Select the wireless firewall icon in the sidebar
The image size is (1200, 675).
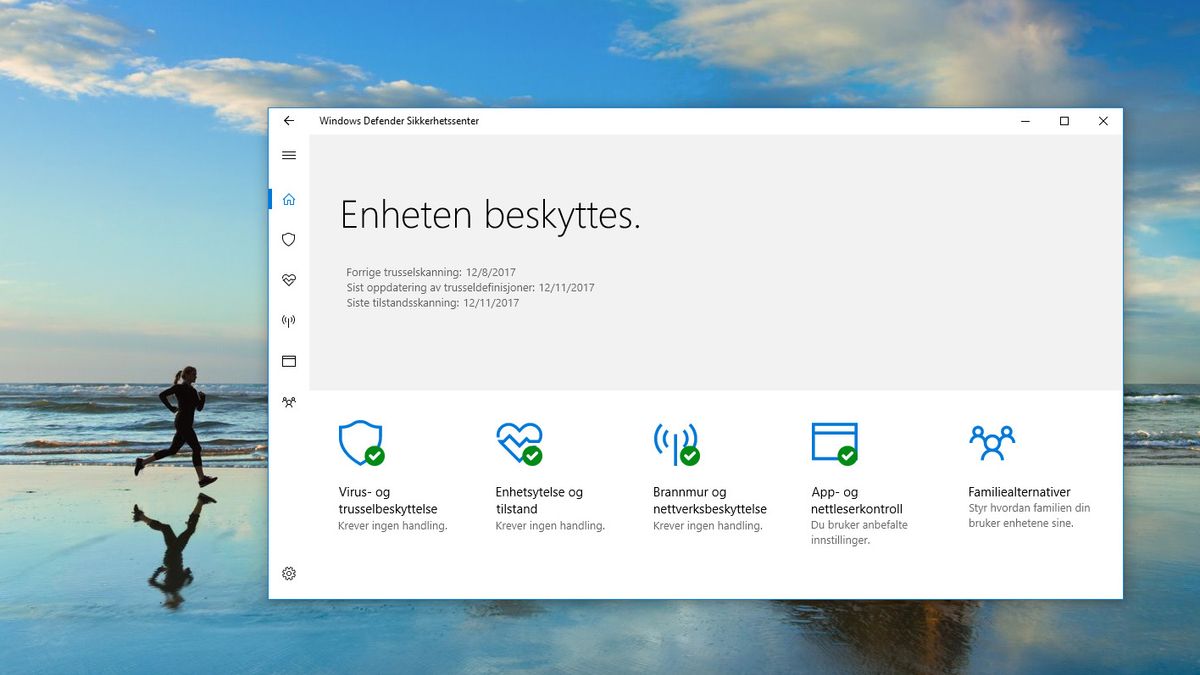pos(289,320)
